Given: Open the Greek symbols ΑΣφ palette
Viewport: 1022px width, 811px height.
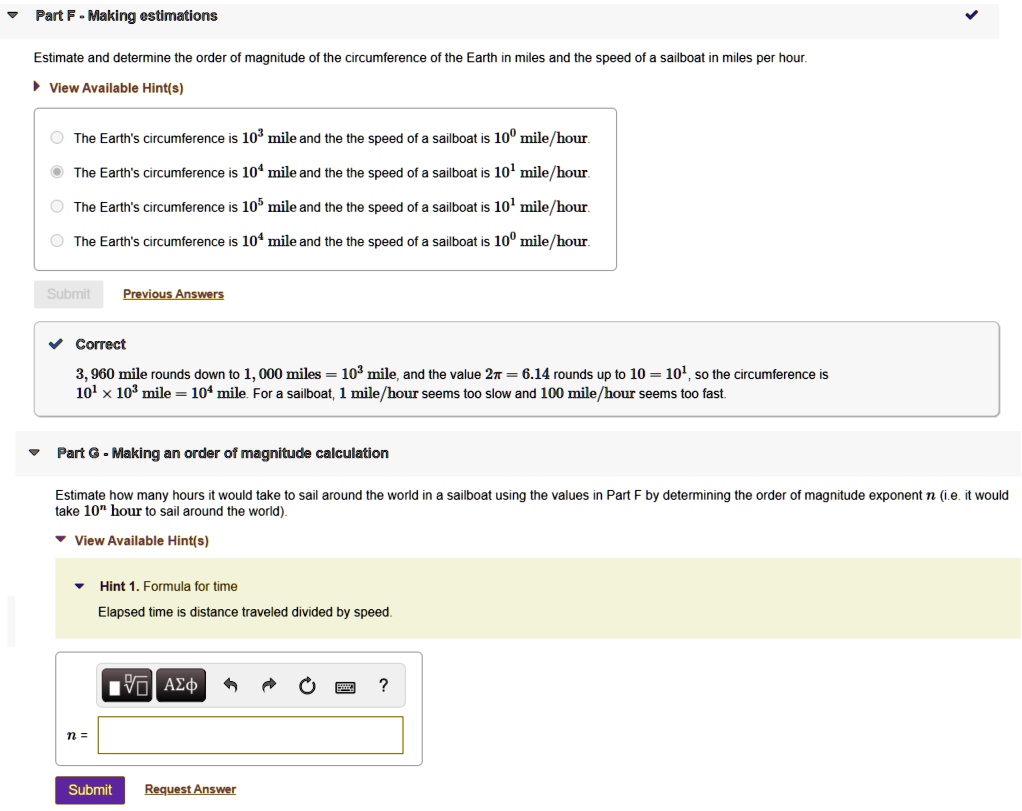Looking at the screenshot, I should pyautogui.click(x=181, y=685).
